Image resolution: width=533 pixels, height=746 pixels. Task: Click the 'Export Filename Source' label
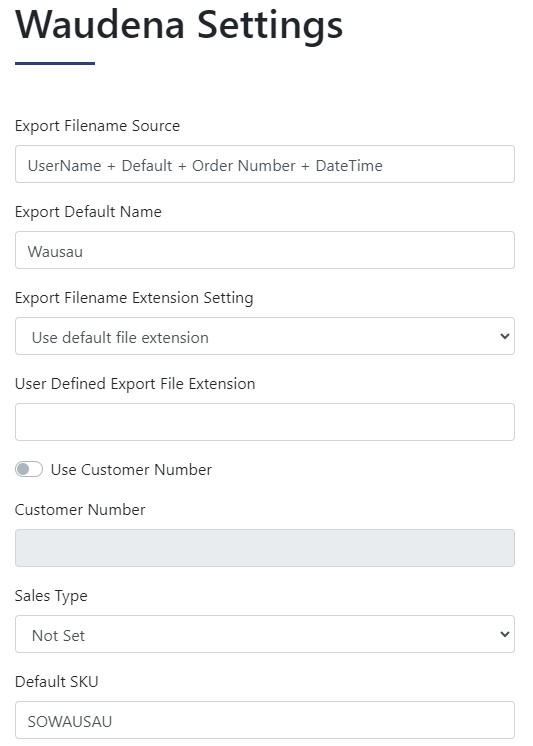pyautogui.click(x=98, y=126)
